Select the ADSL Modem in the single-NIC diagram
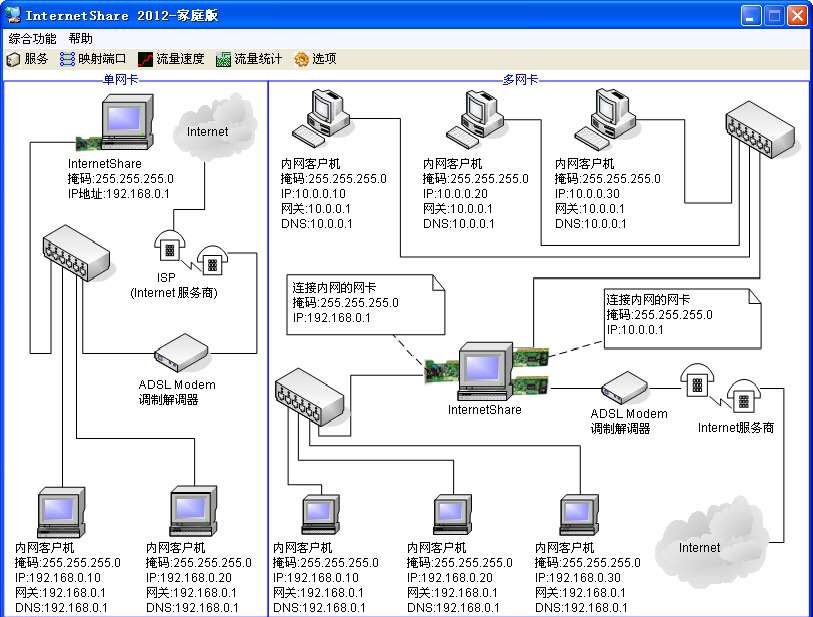 coord(178,355)
